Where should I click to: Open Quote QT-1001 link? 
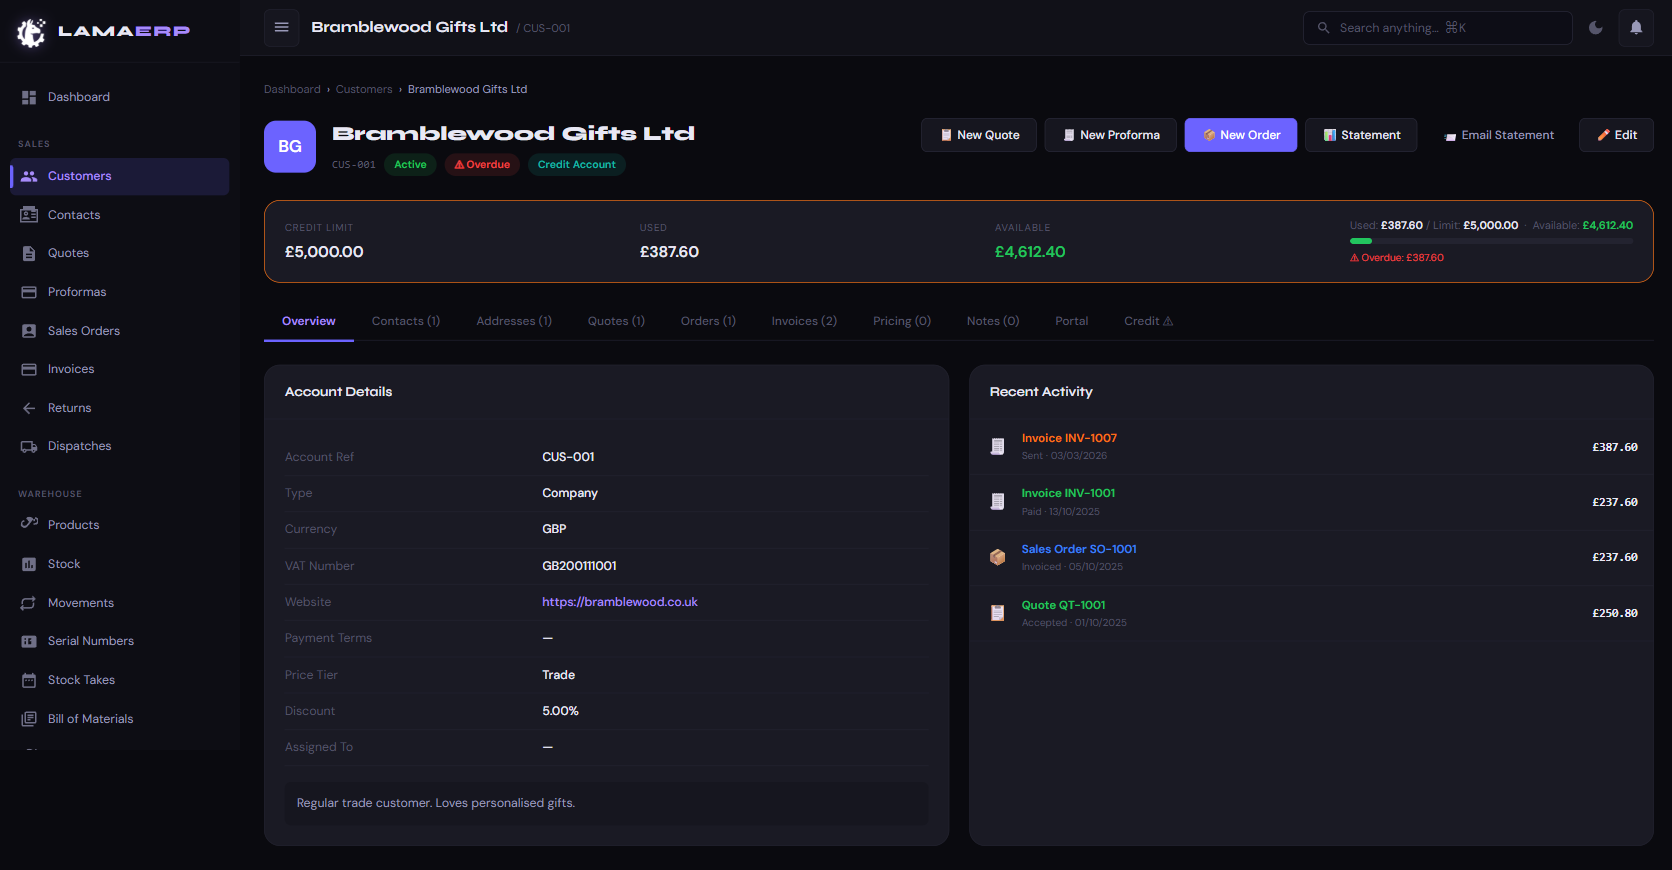pos(1063,605)
